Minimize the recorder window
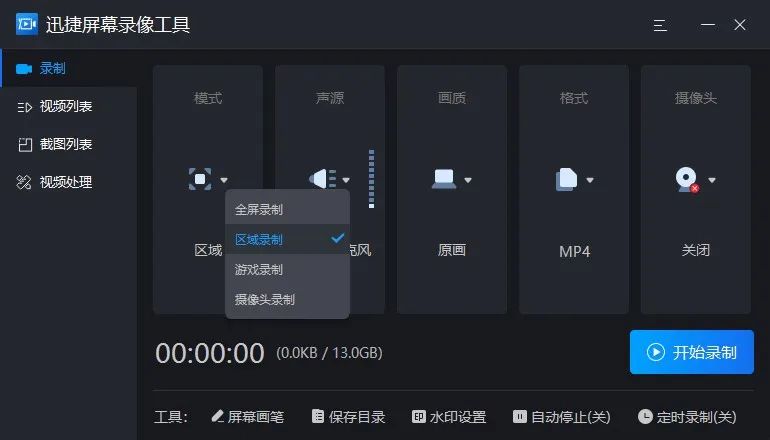 708,25
